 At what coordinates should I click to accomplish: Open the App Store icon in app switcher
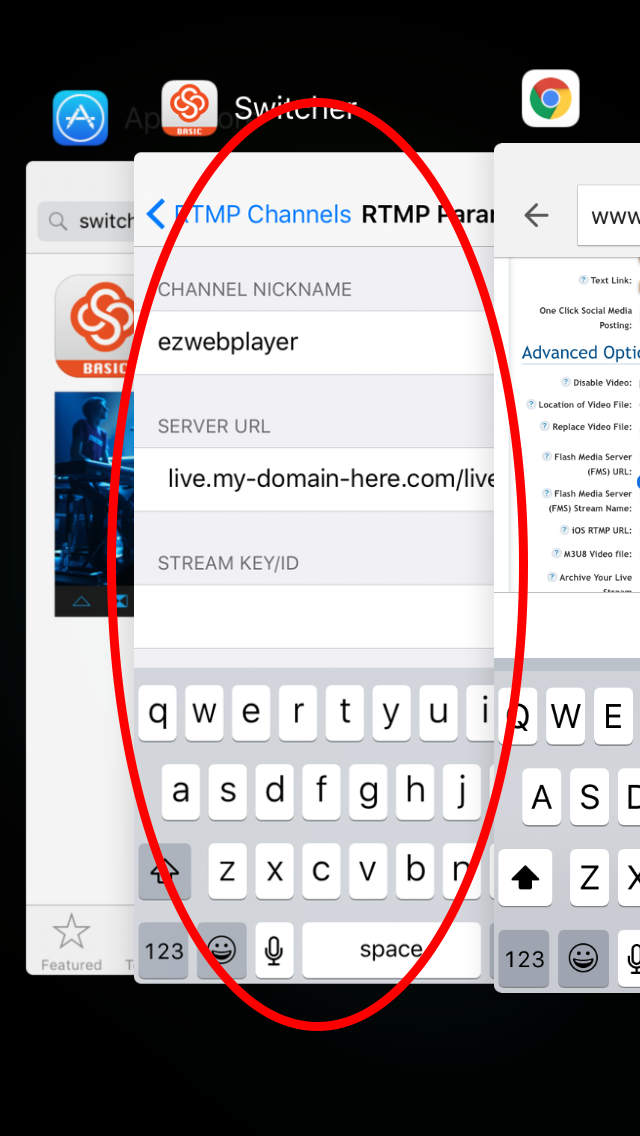pyautogui.click(x=80, y=118)
